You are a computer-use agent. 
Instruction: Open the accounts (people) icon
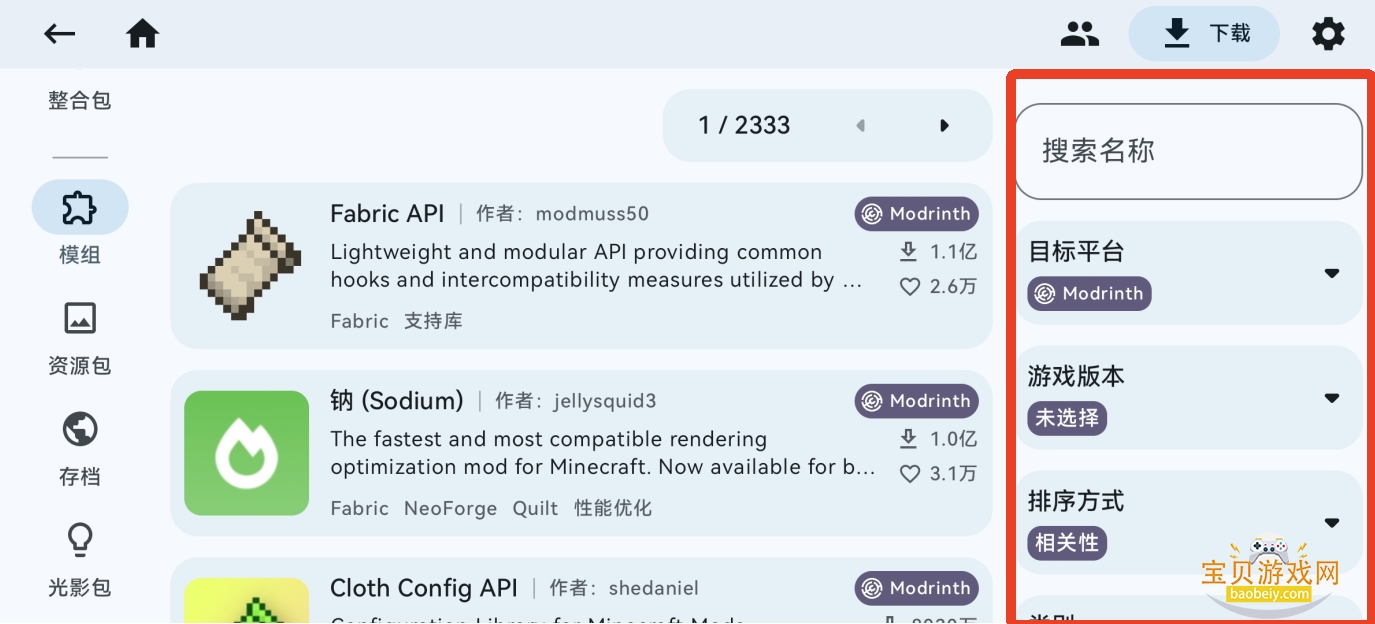(x=1079, y=34)
